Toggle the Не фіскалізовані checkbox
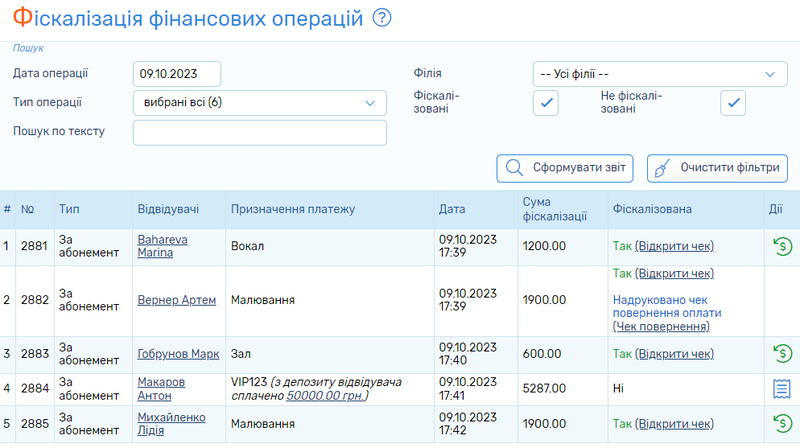Screen dimensions: 800x448 [733, 103]
